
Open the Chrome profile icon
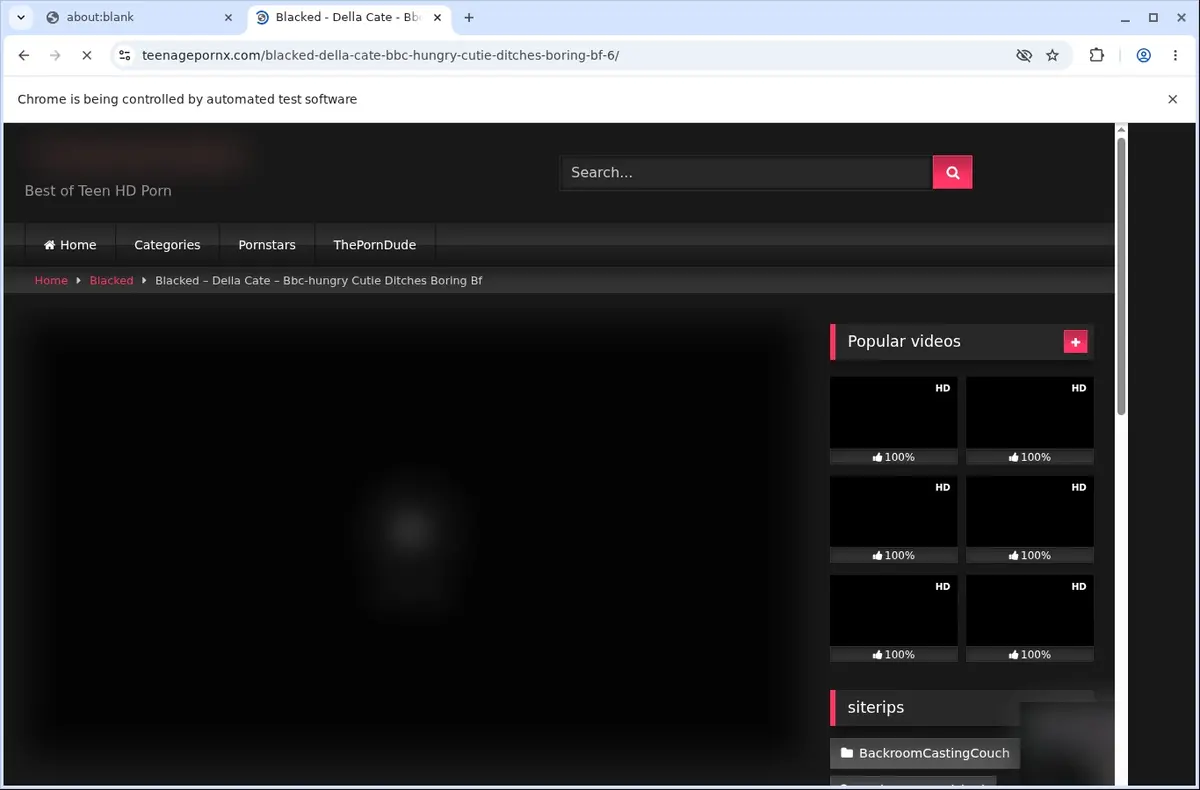click(x=1143, y=56)
